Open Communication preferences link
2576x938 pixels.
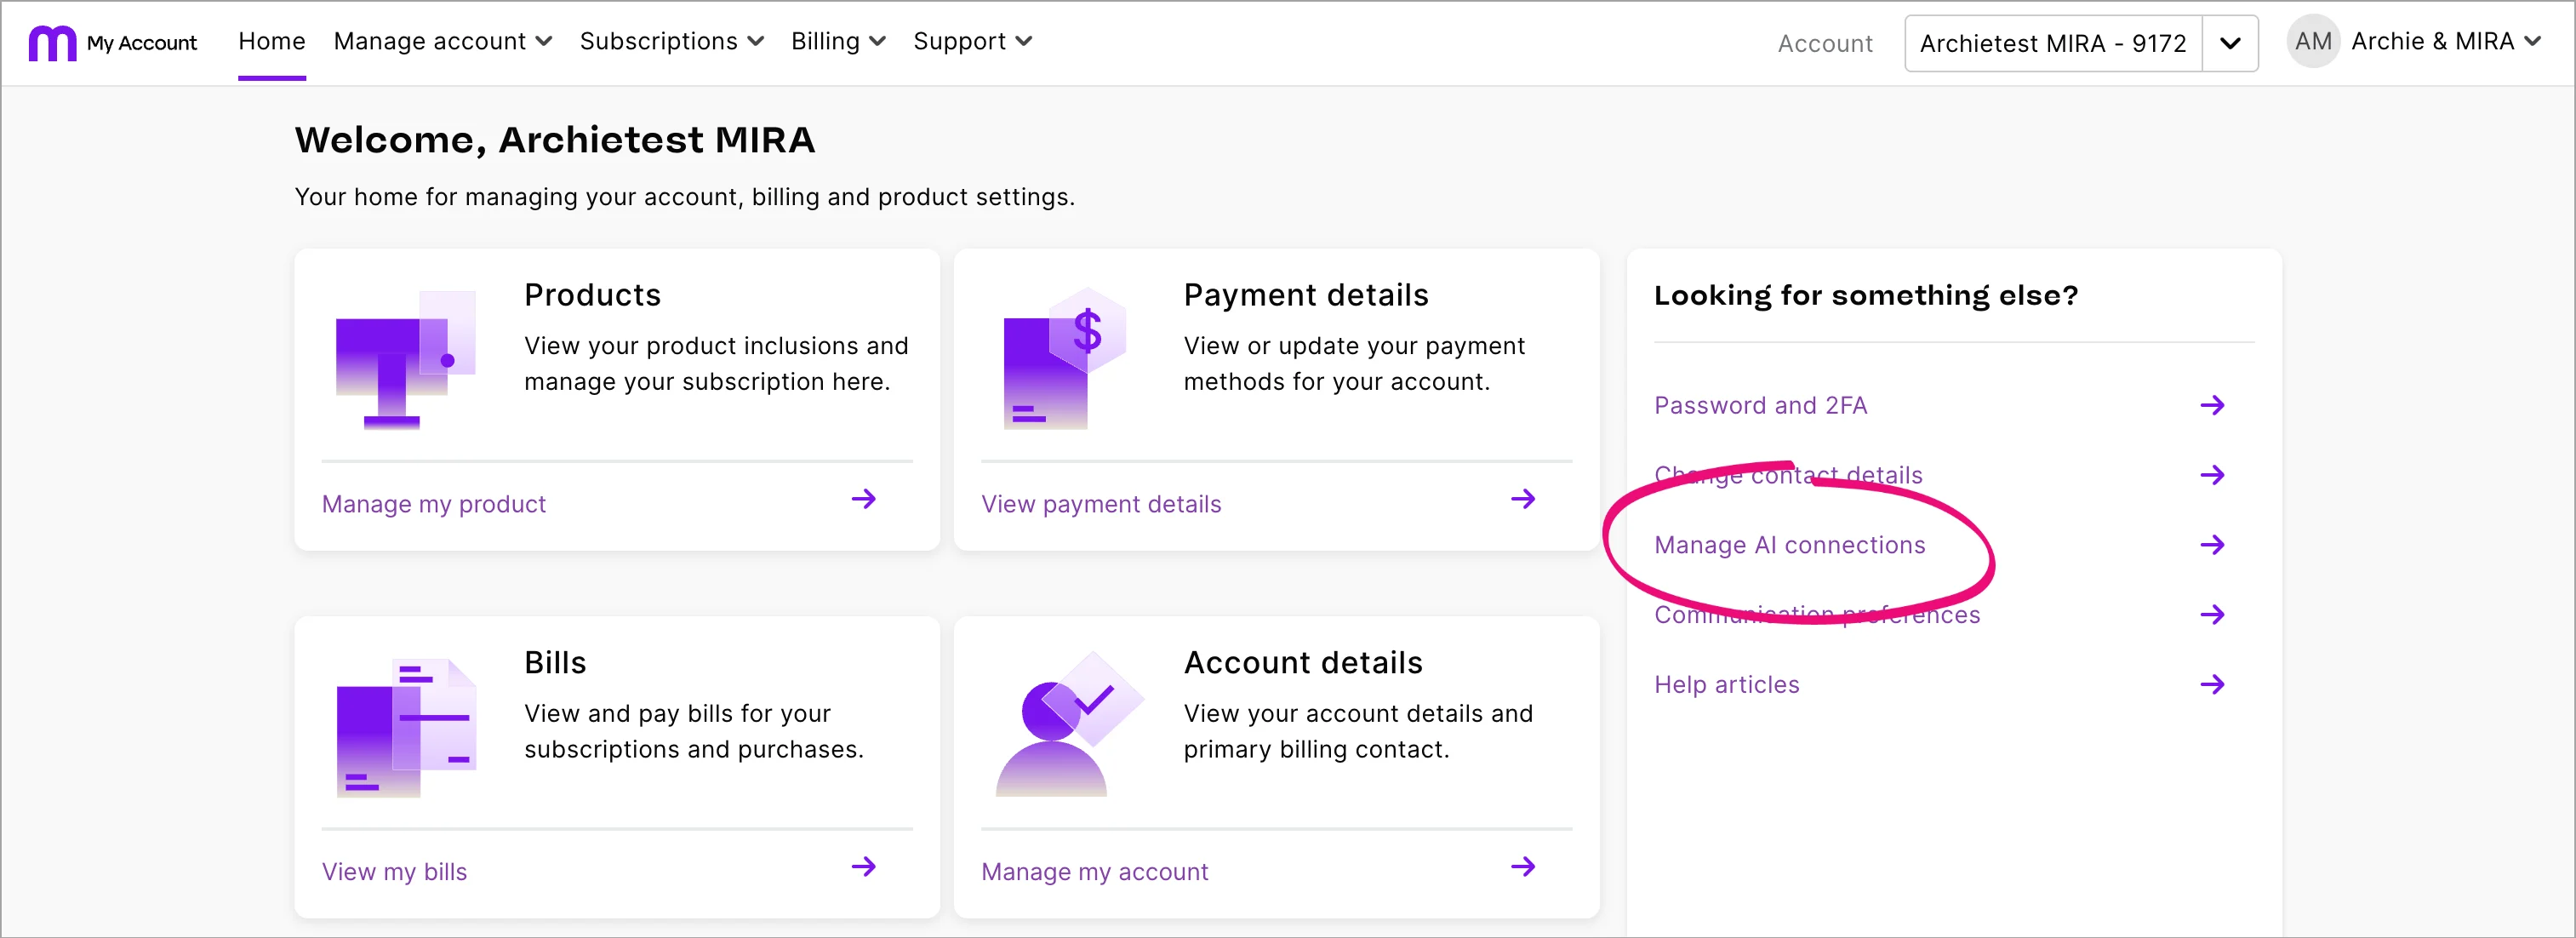click(1817, 614)
